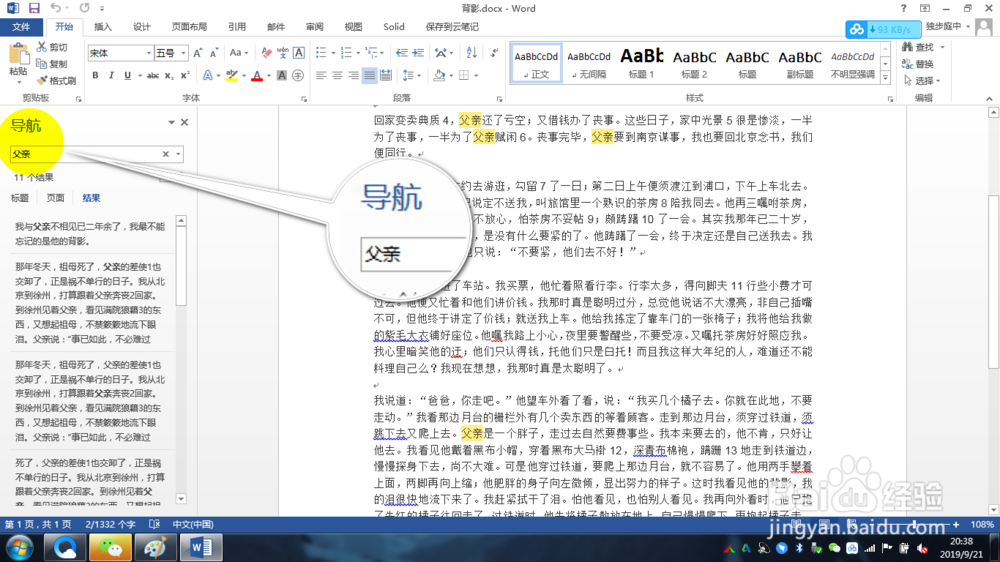
Task: Switch to 审阅 Review tab
Action: coord(314,27)
